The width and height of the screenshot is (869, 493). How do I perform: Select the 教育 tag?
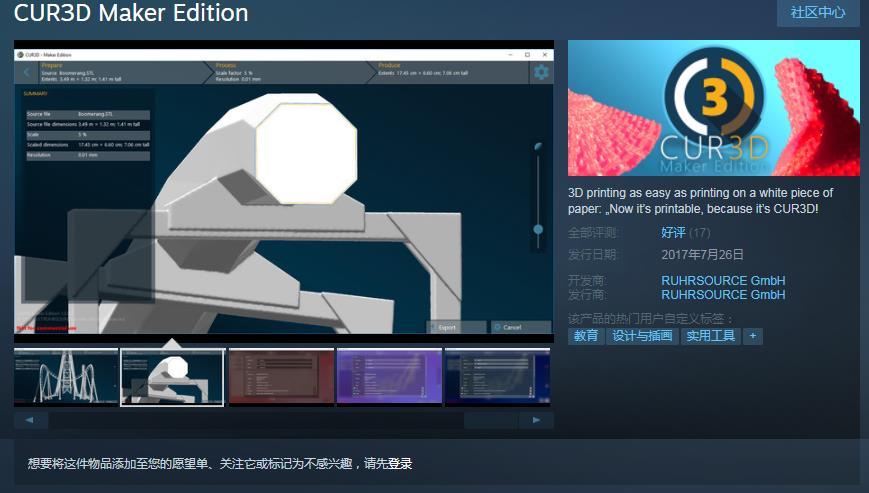click(586, 336)
